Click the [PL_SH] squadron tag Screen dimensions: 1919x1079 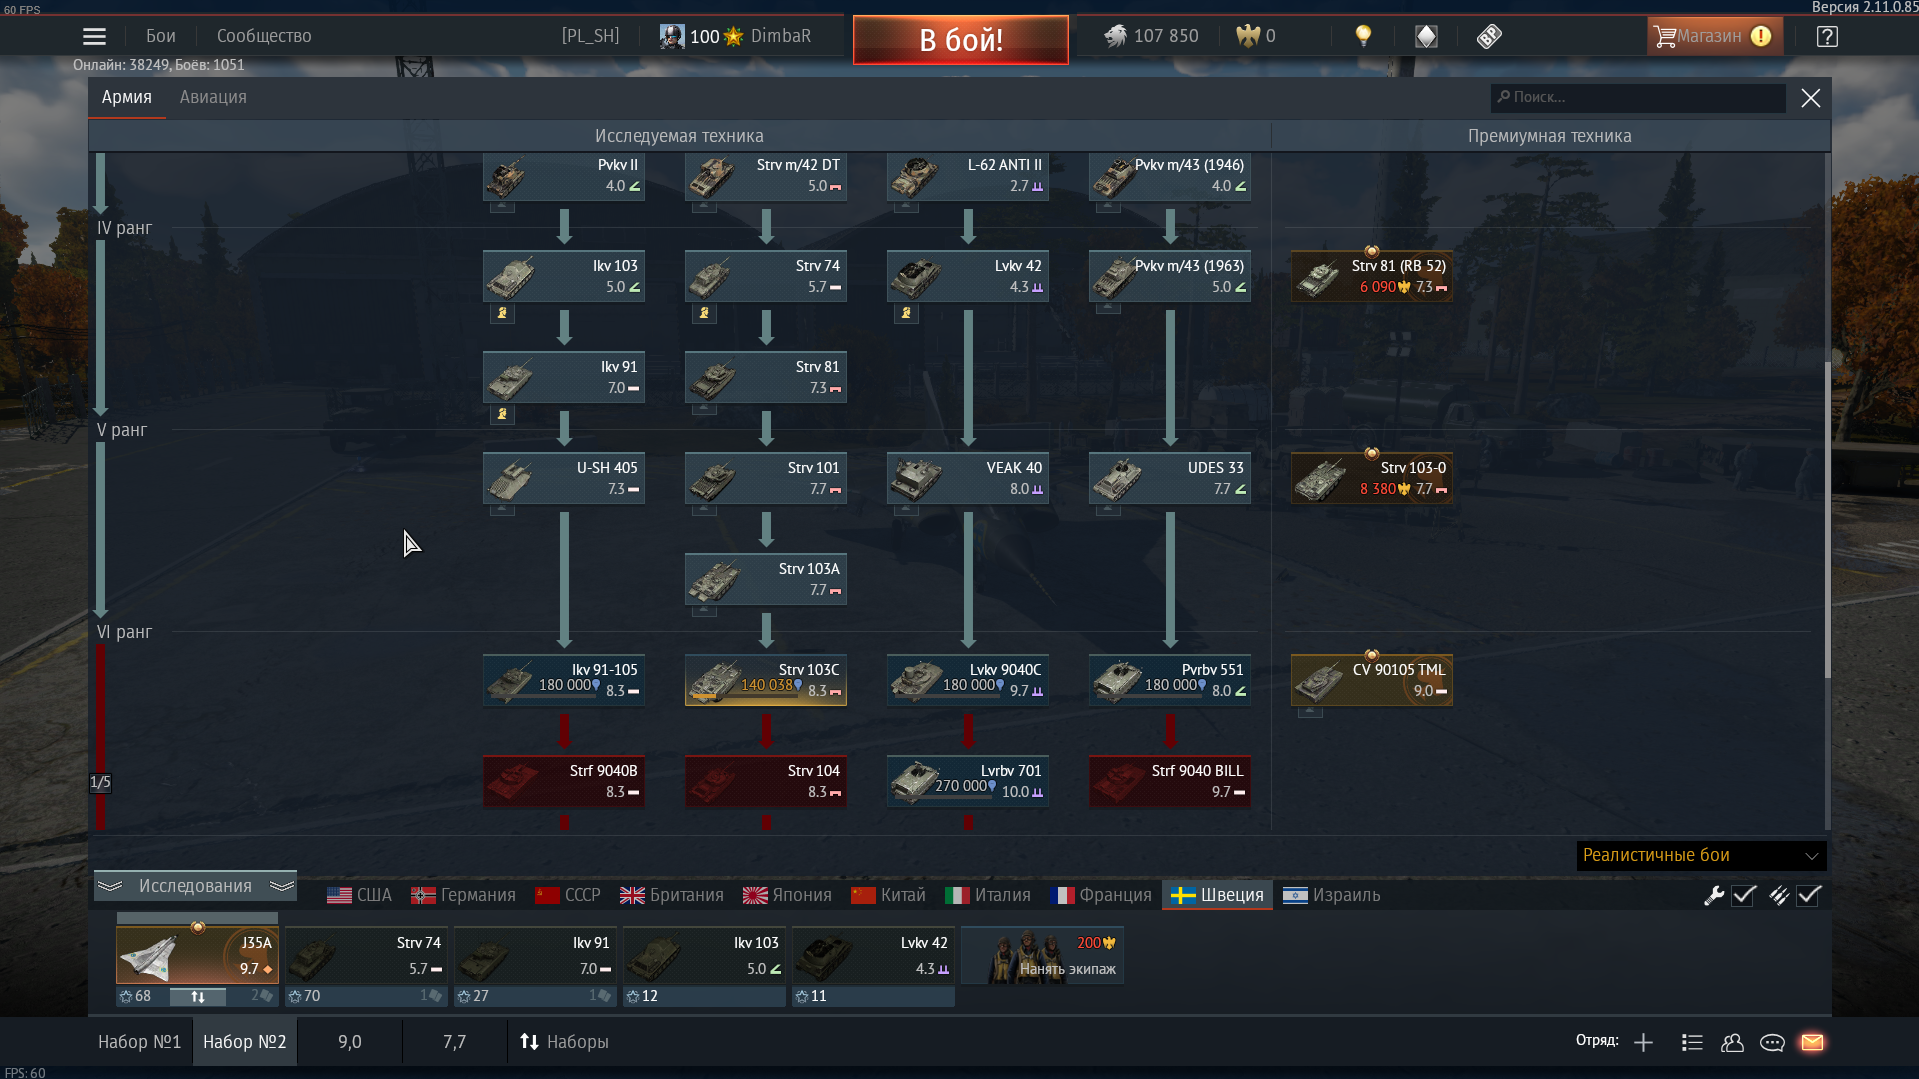[590, 36]
